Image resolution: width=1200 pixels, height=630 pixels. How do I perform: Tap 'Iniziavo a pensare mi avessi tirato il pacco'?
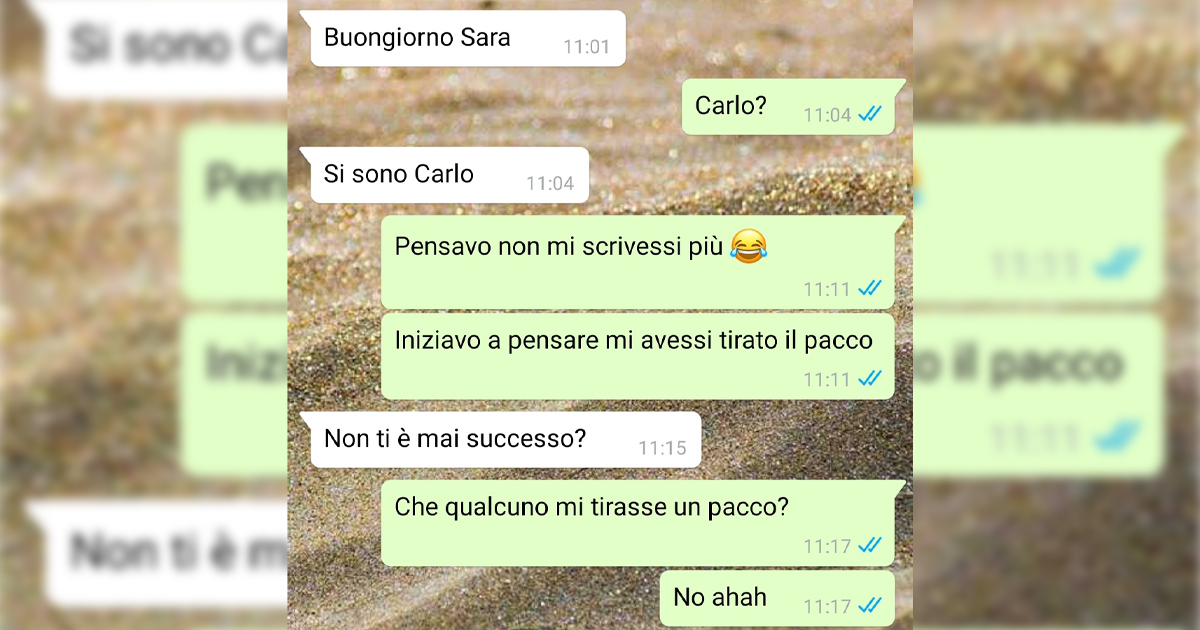[x=638, y=356]
